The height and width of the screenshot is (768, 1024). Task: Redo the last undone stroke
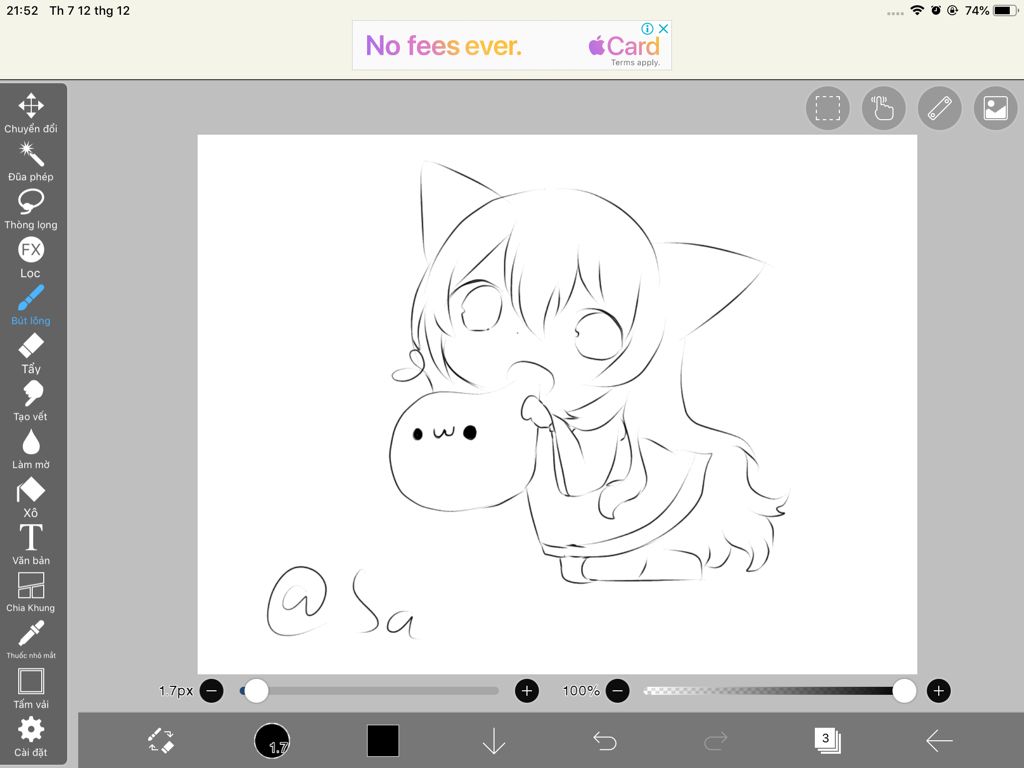click(x=716, y=741)
